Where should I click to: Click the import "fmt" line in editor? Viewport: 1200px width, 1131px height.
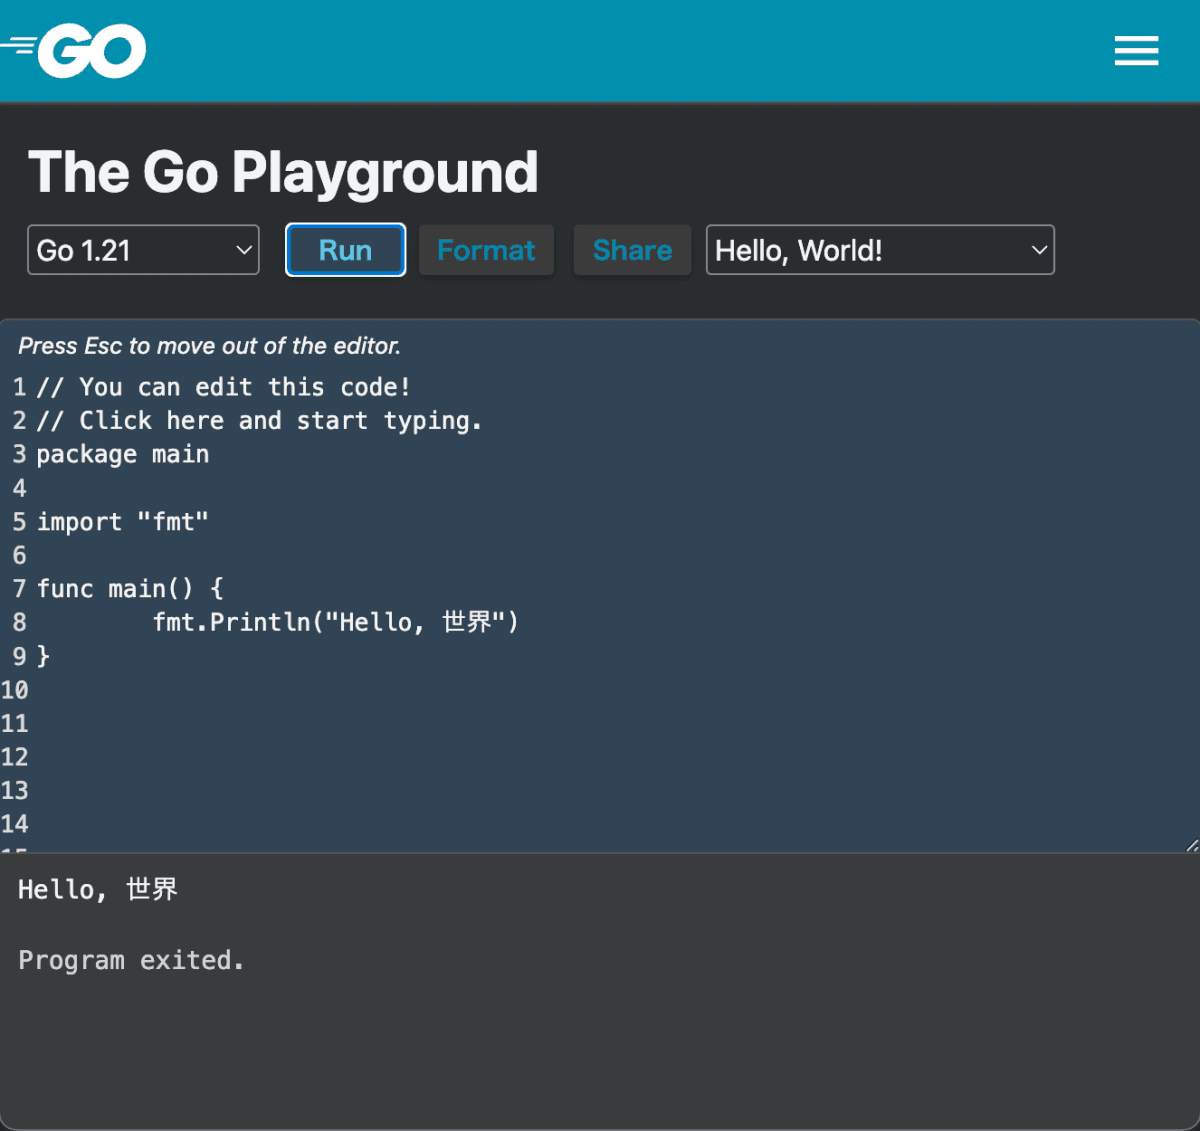[x=123, y=522]
